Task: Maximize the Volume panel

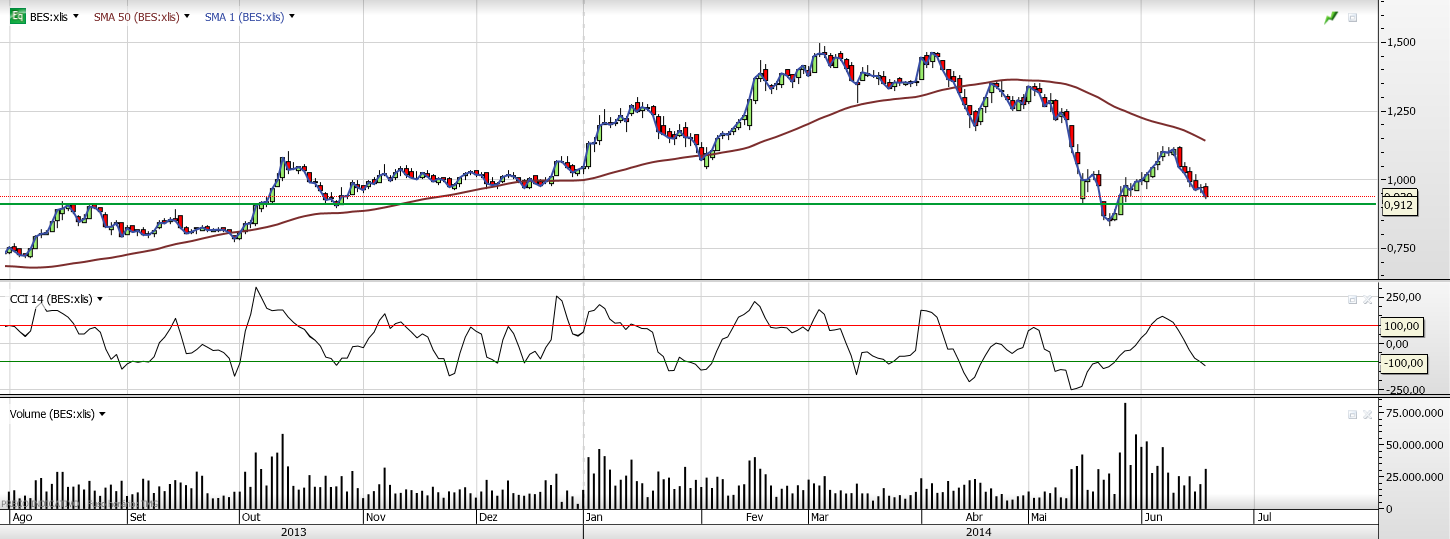Action: (x=1352, y=414)
